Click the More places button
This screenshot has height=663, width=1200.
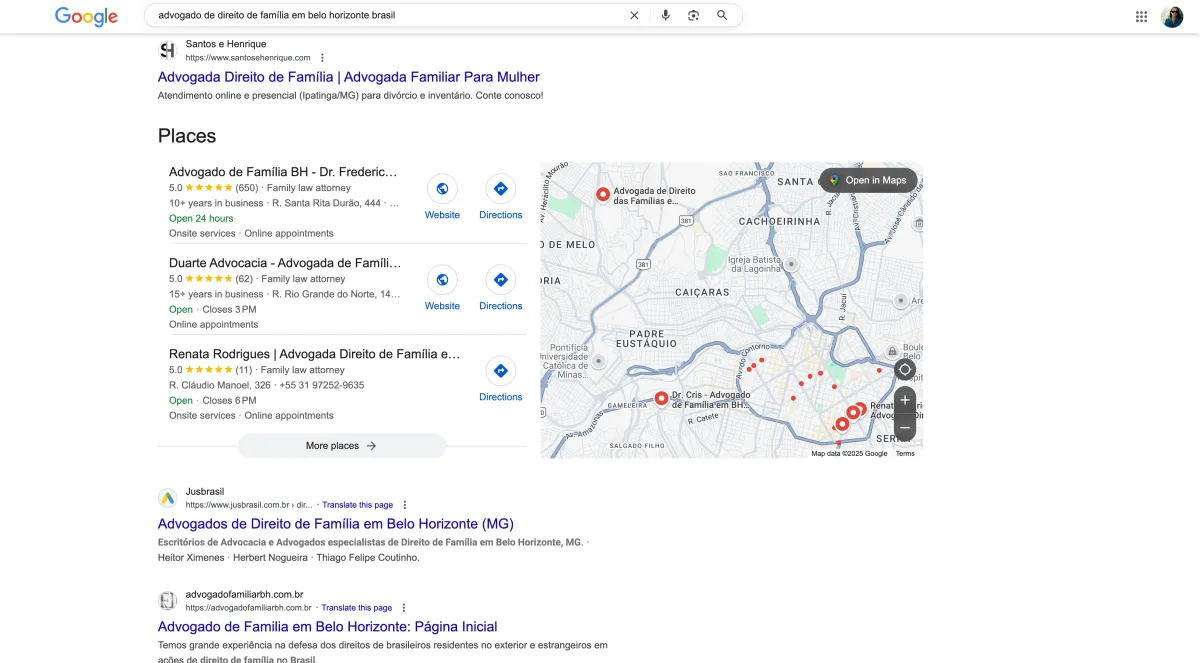coord(341,446)
